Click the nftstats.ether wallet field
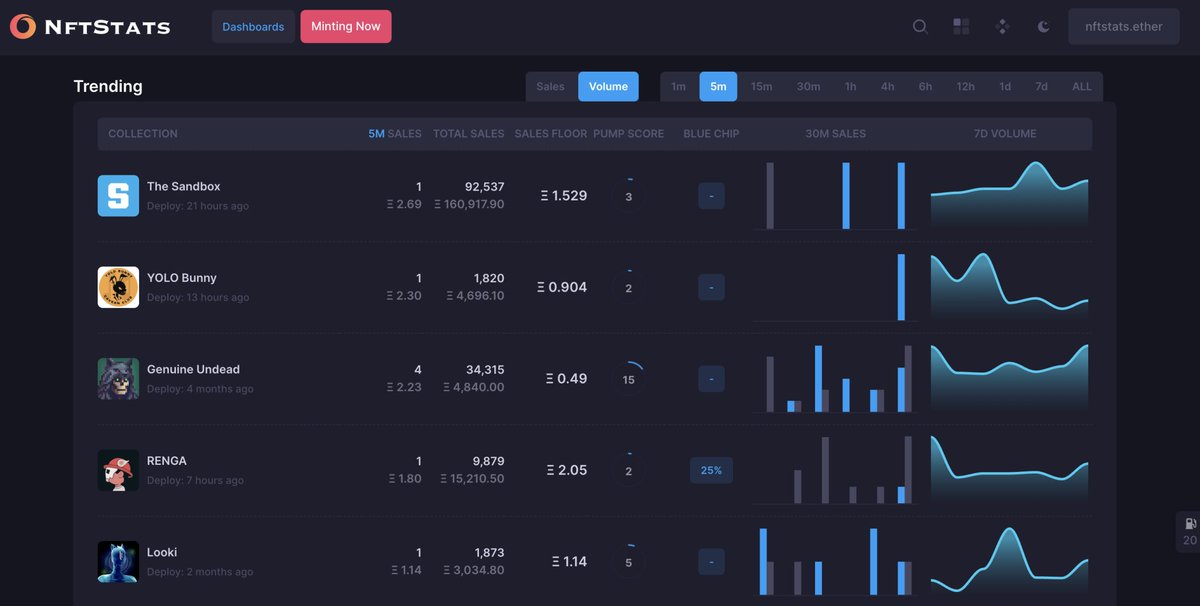This screenshot has height=606, width=1200. (x=1123, y=26)
